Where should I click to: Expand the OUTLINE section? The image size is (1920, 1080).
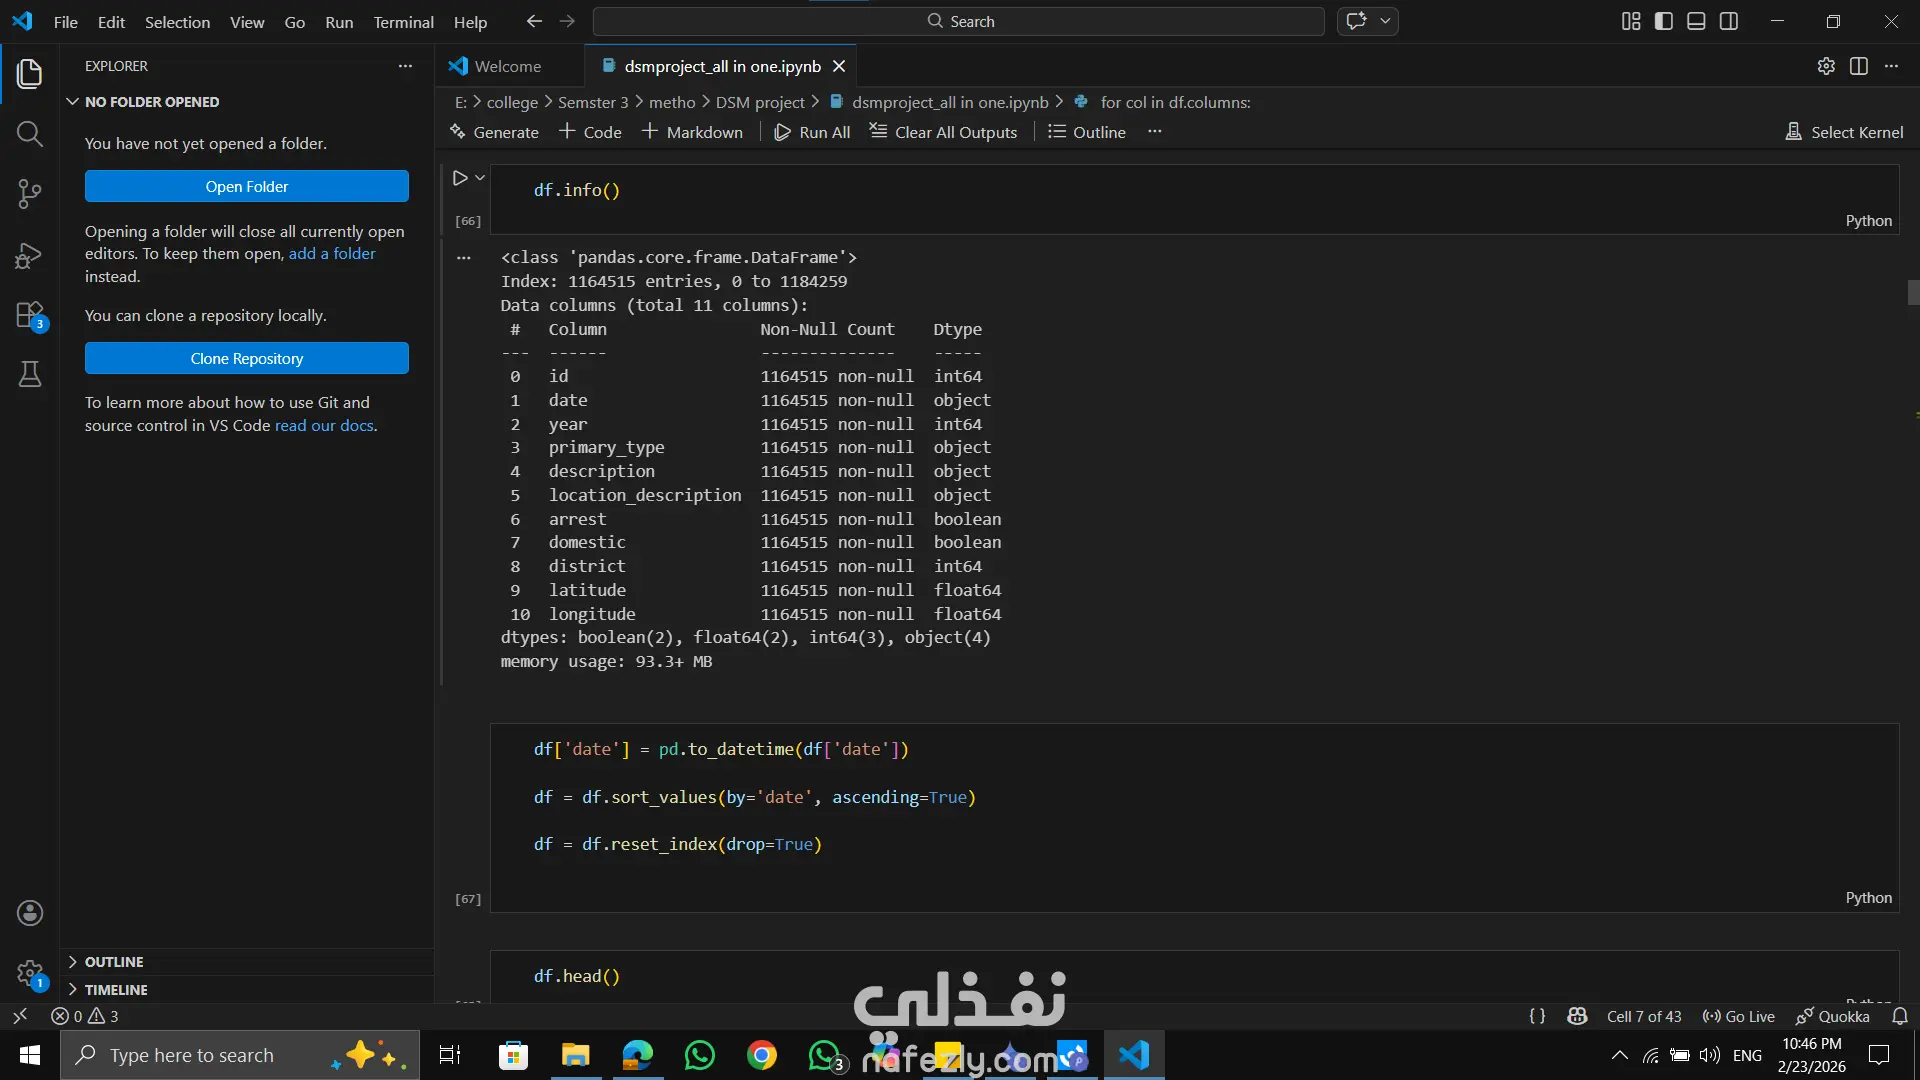click(114, 961)
